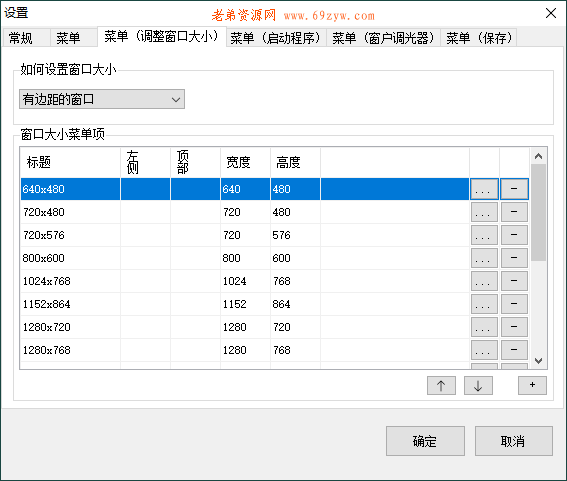
Task: Select the 640x480 title cell
Action: (71, 189)
